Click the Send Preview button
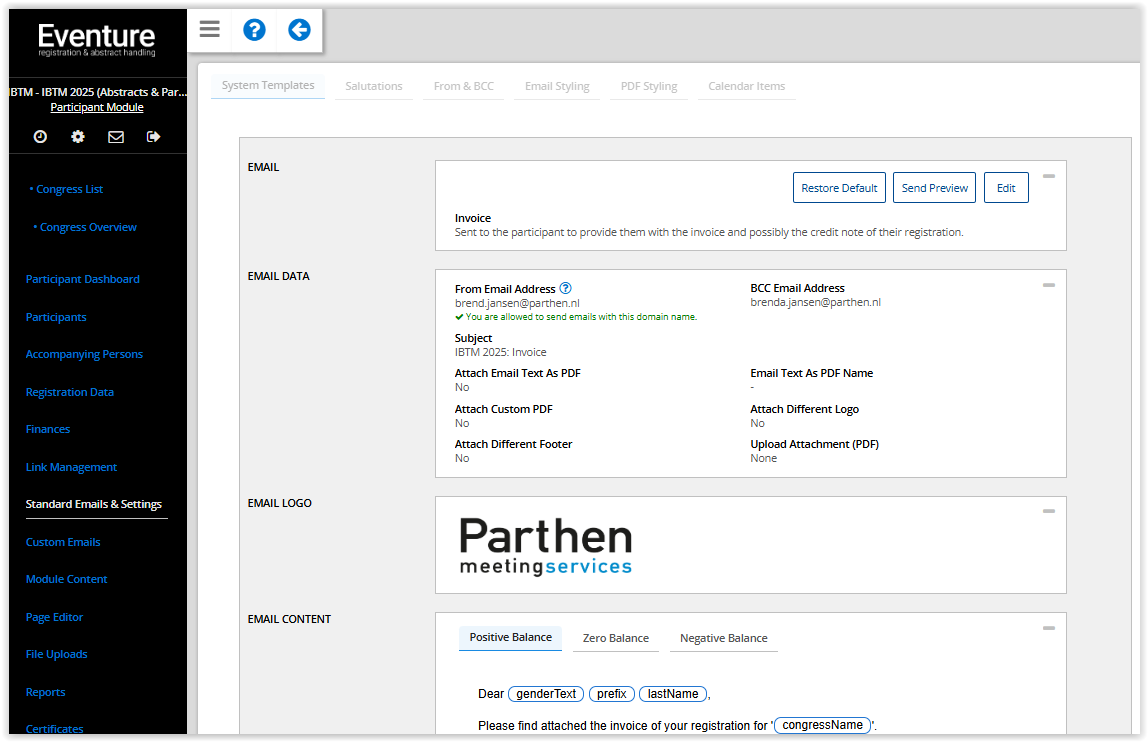1148x742 pixels. point(934,188)
